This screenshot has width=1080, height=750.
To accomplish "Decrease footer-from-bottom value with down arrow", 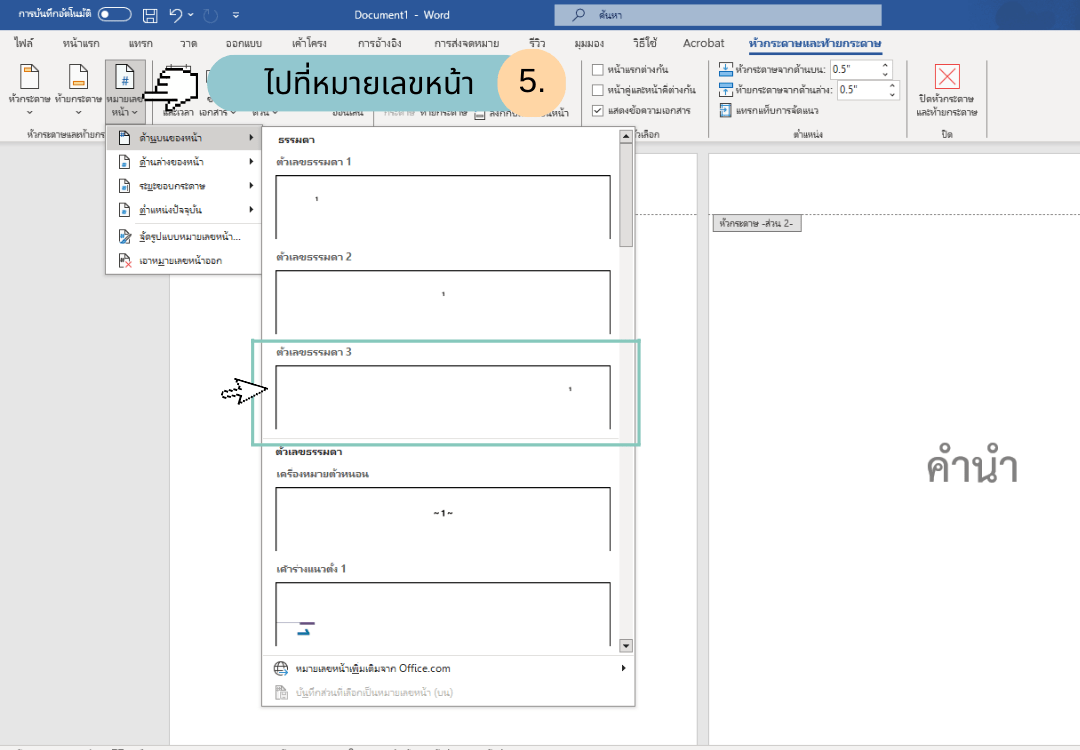I will [892, 94].
